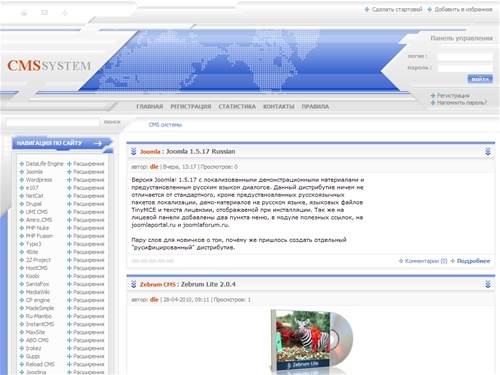This screenshot has height=375, width=500.
Task: Open author dle link of Zebrum article
Action: (x=154, y=300)
